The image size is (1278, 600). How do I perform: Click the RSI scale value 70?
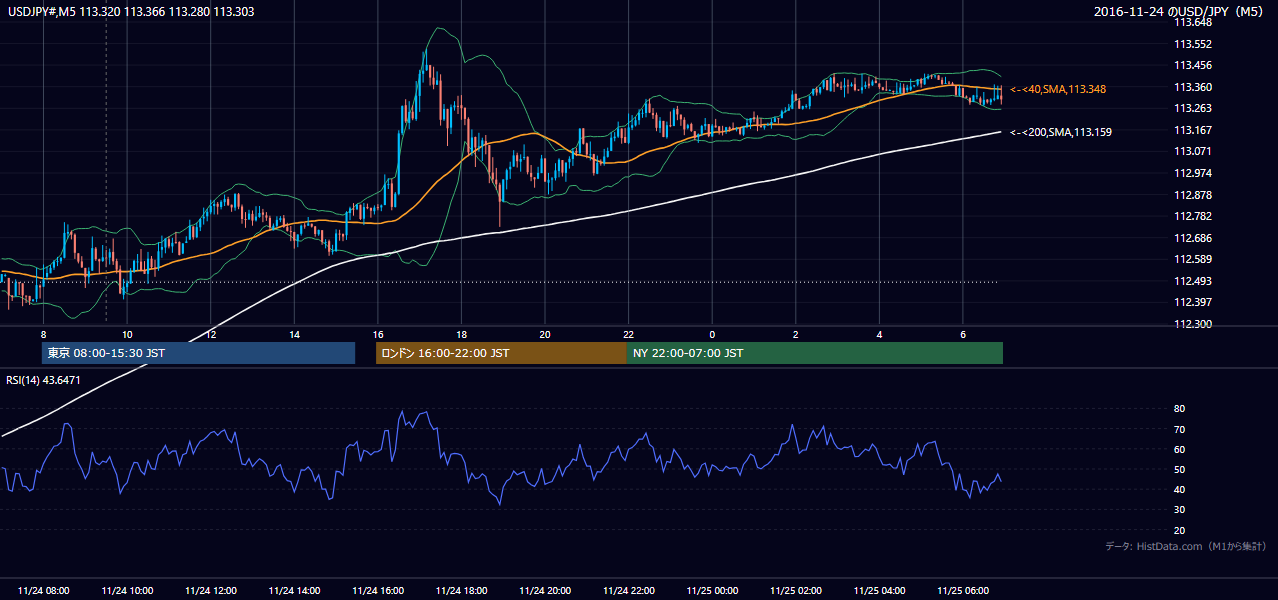(x=1179, y=429)
